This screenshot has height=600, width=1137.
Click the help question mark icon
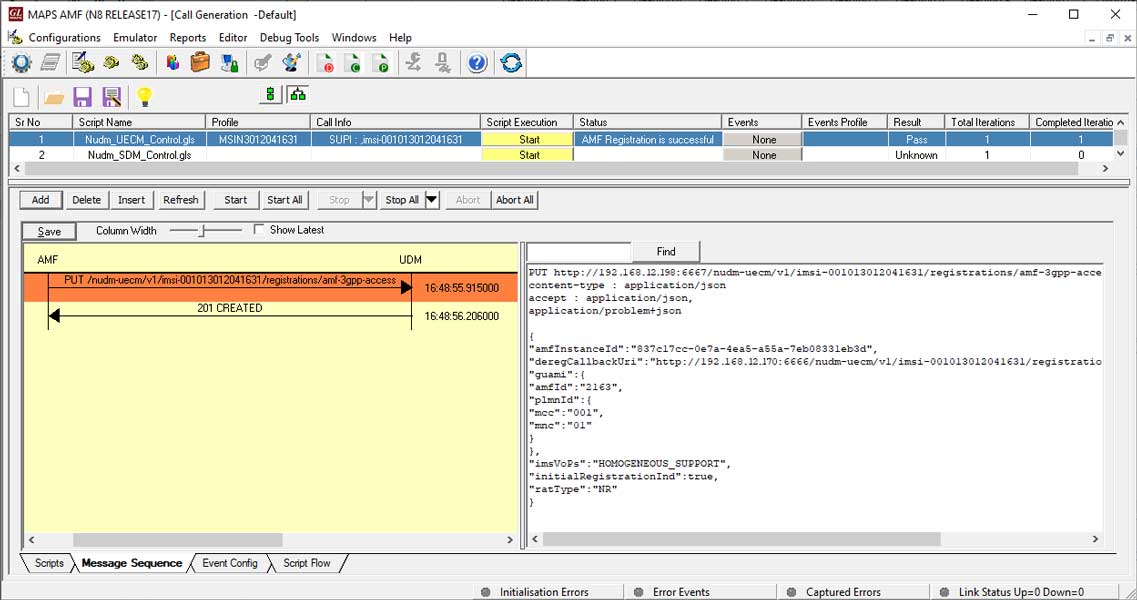click(x=477, y=63)
